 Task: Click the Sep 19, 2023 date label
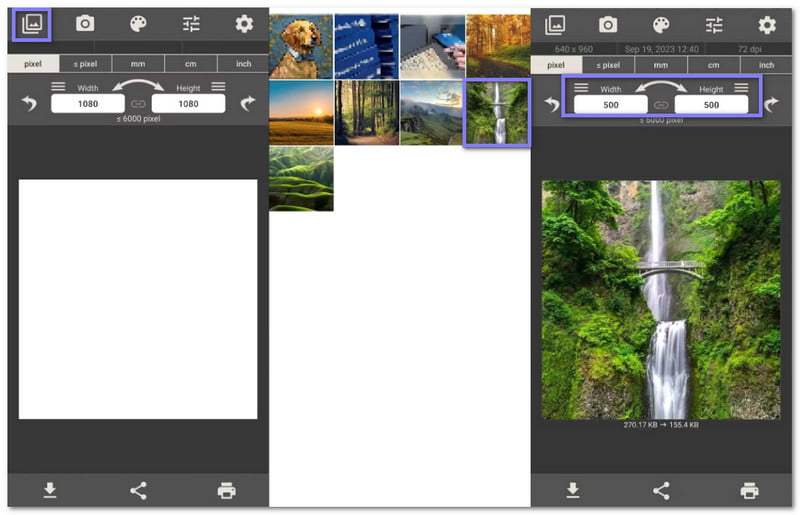click(x=661, y=50)
